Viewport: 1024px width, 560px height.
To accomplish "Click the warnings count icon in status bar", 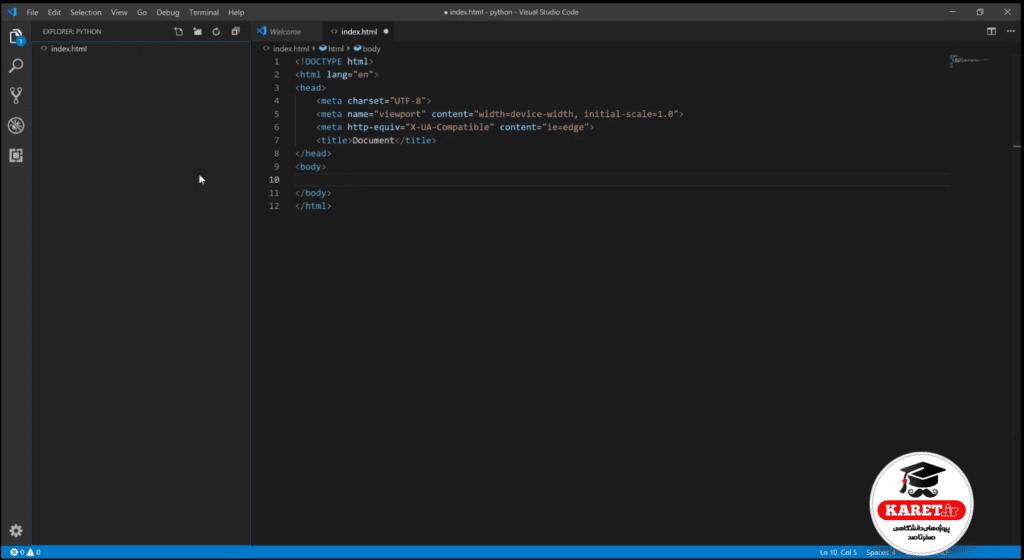I will 30,552.
